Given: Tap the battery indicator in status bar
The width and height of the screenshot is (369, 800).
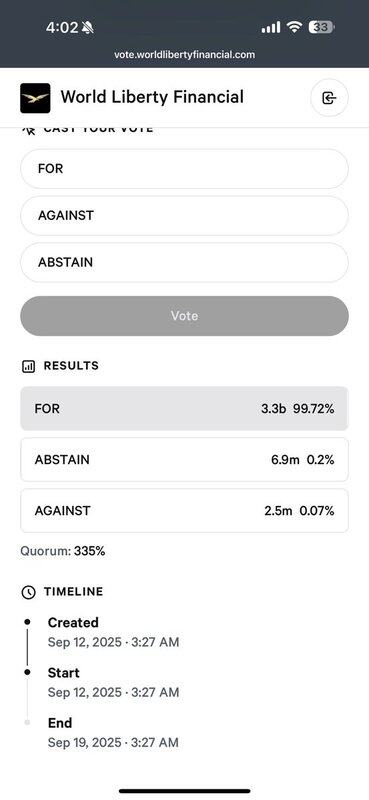Looking at the screenshot, I should (322, 27).
